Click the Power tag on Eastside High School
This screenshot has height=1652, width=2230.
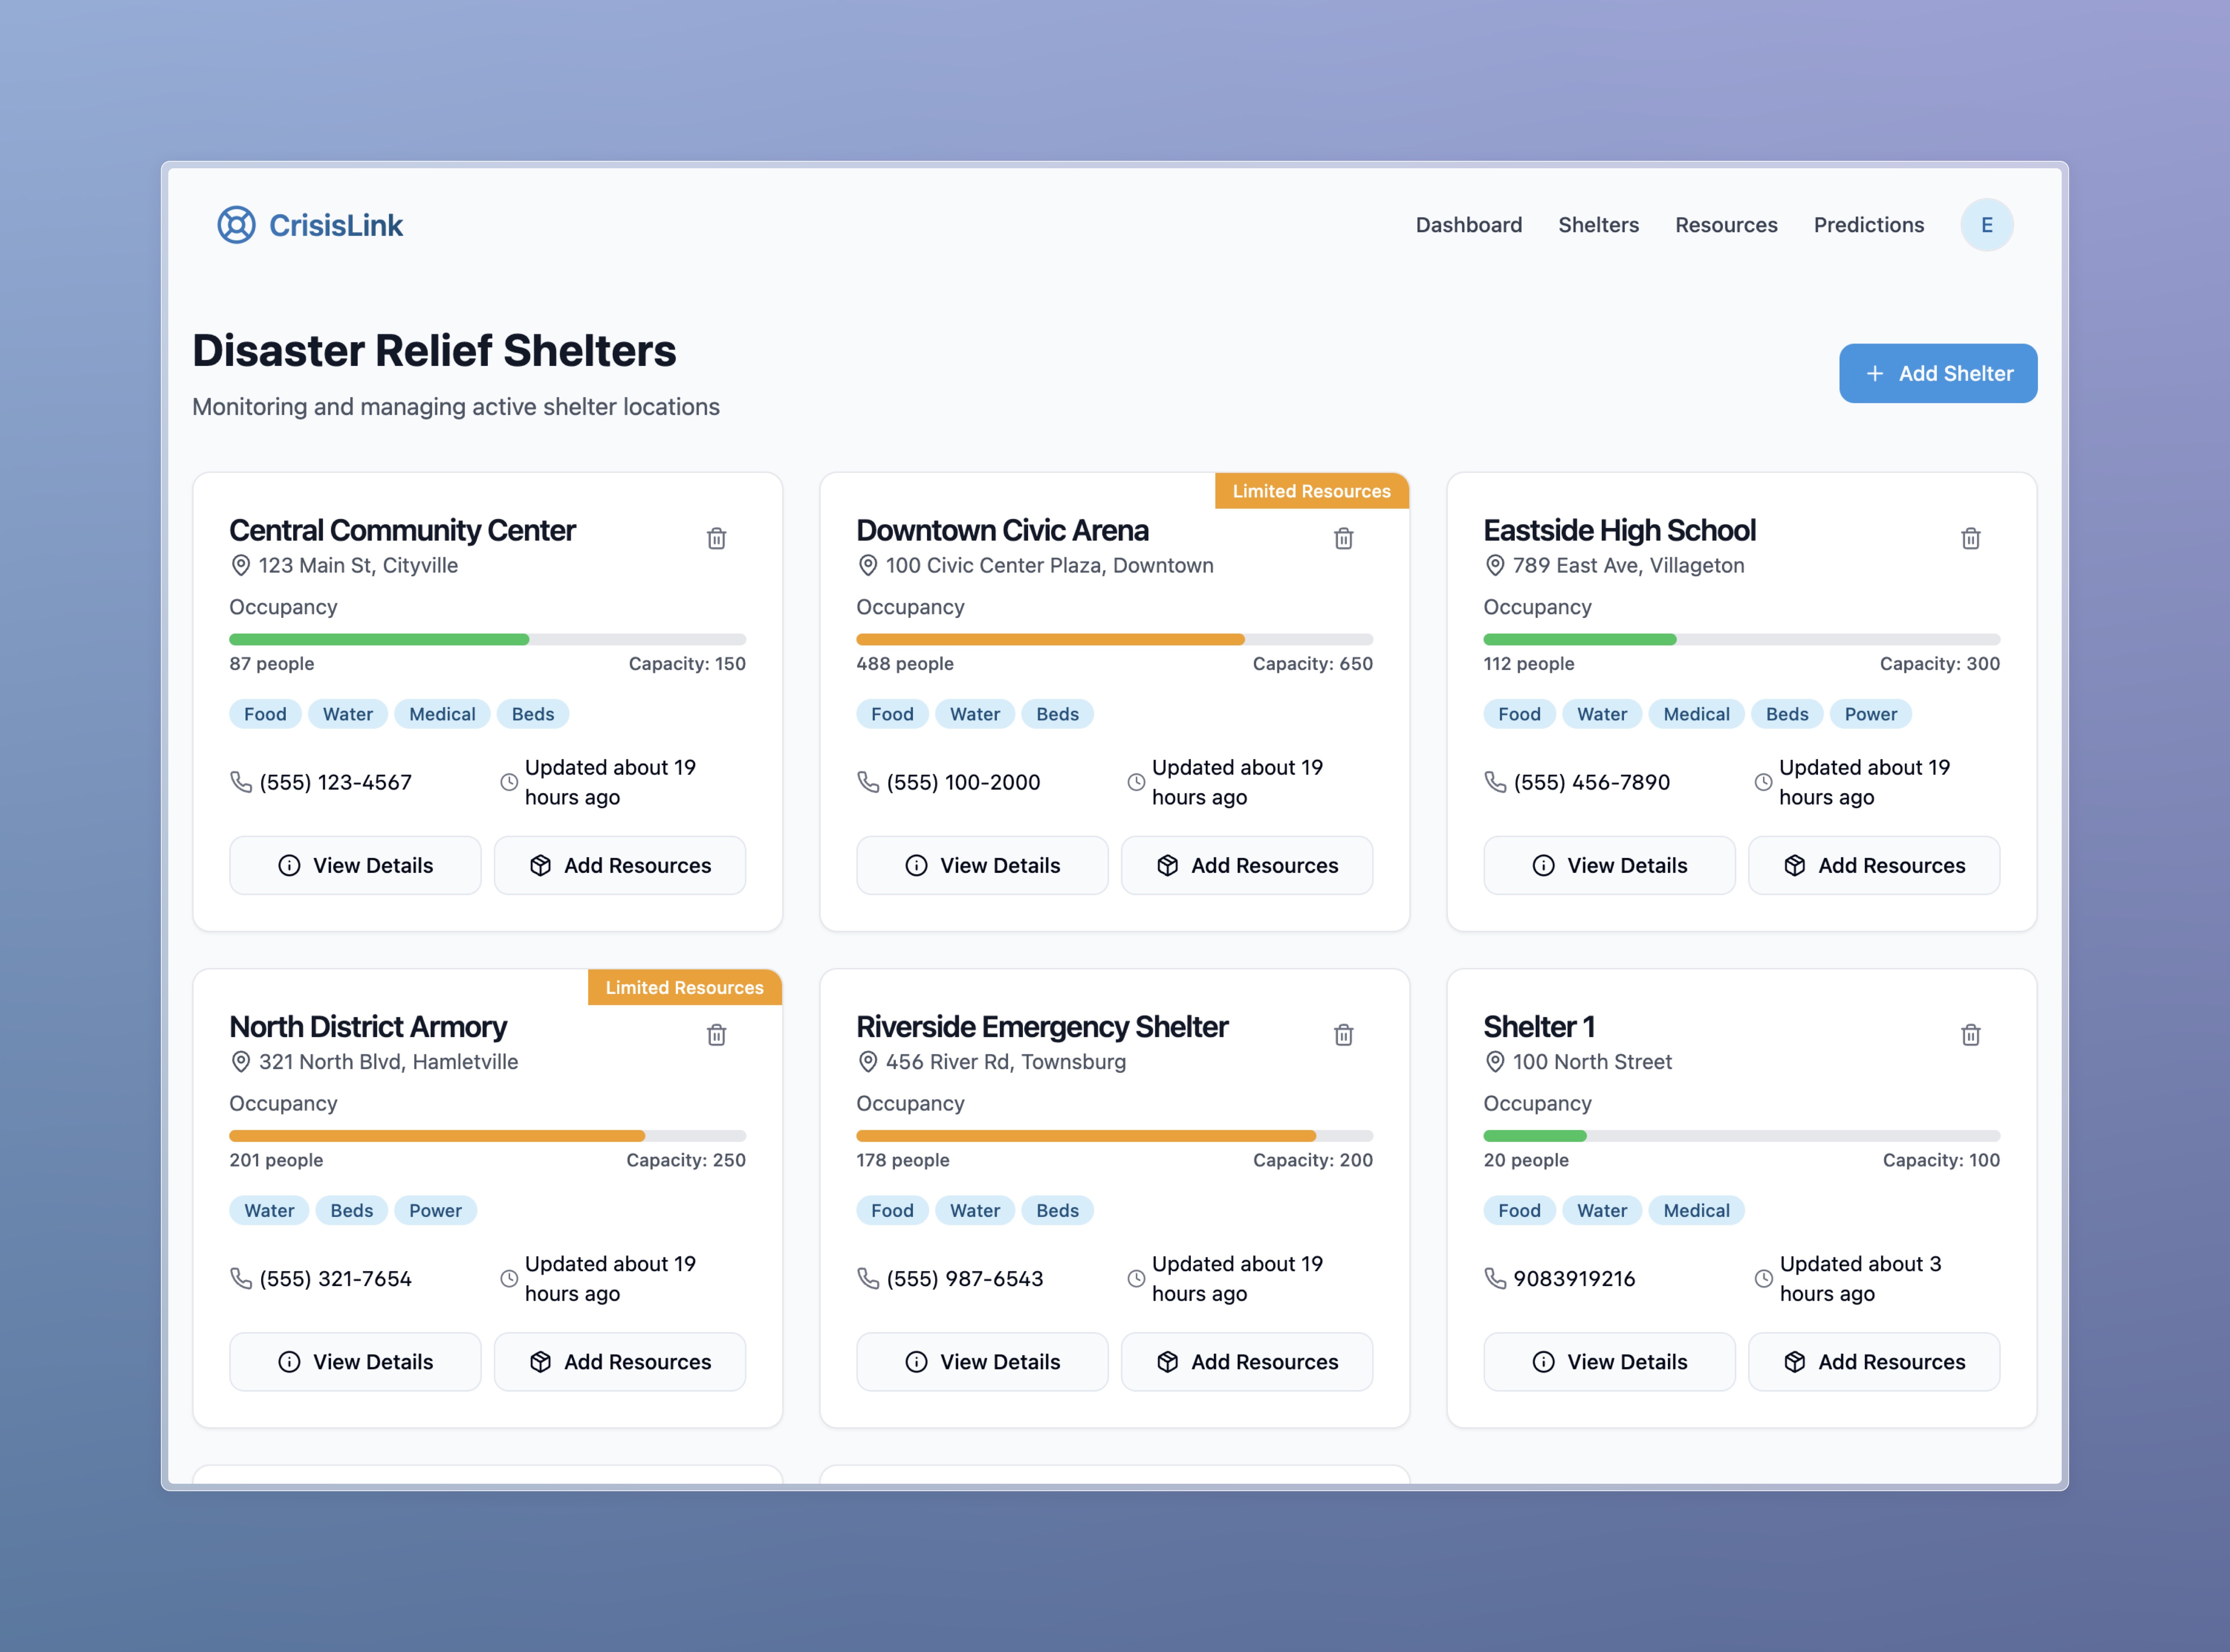click(x=1870, y=714)
